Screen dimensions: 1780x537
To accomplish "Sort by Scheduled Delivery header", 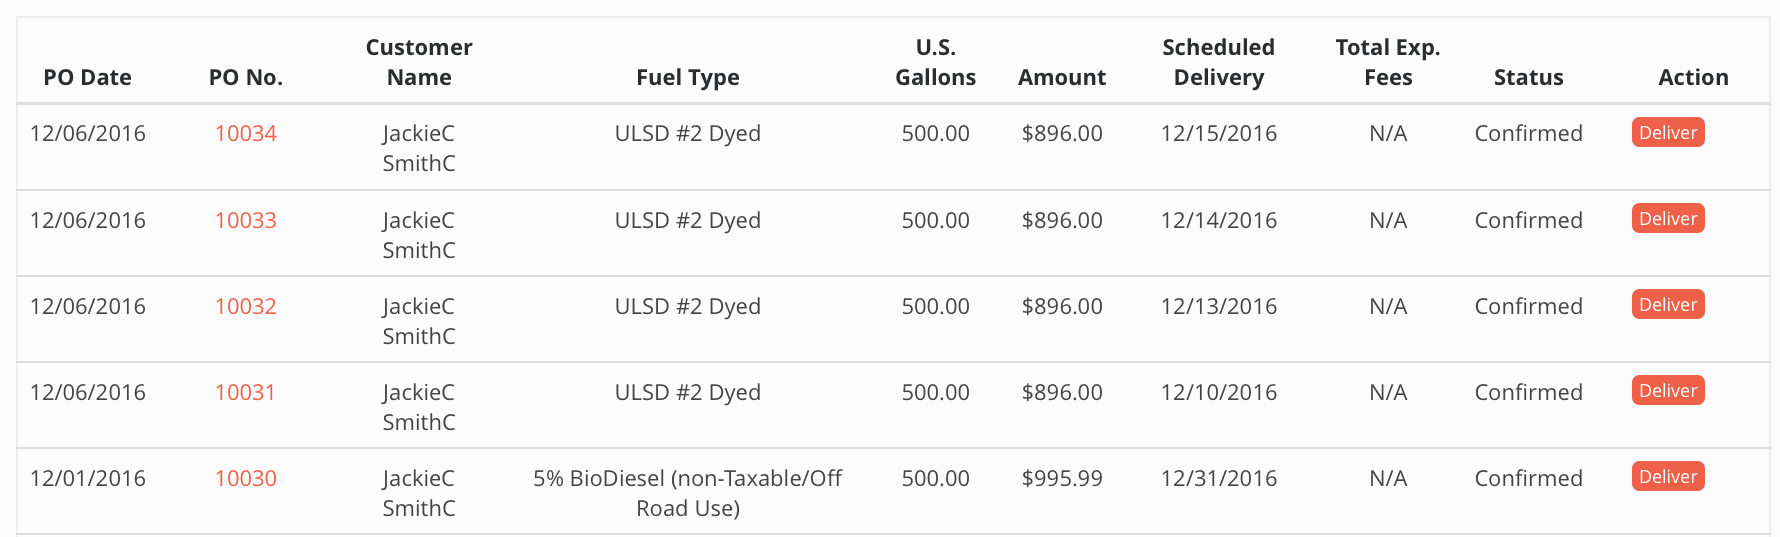I will point(1218,62).
